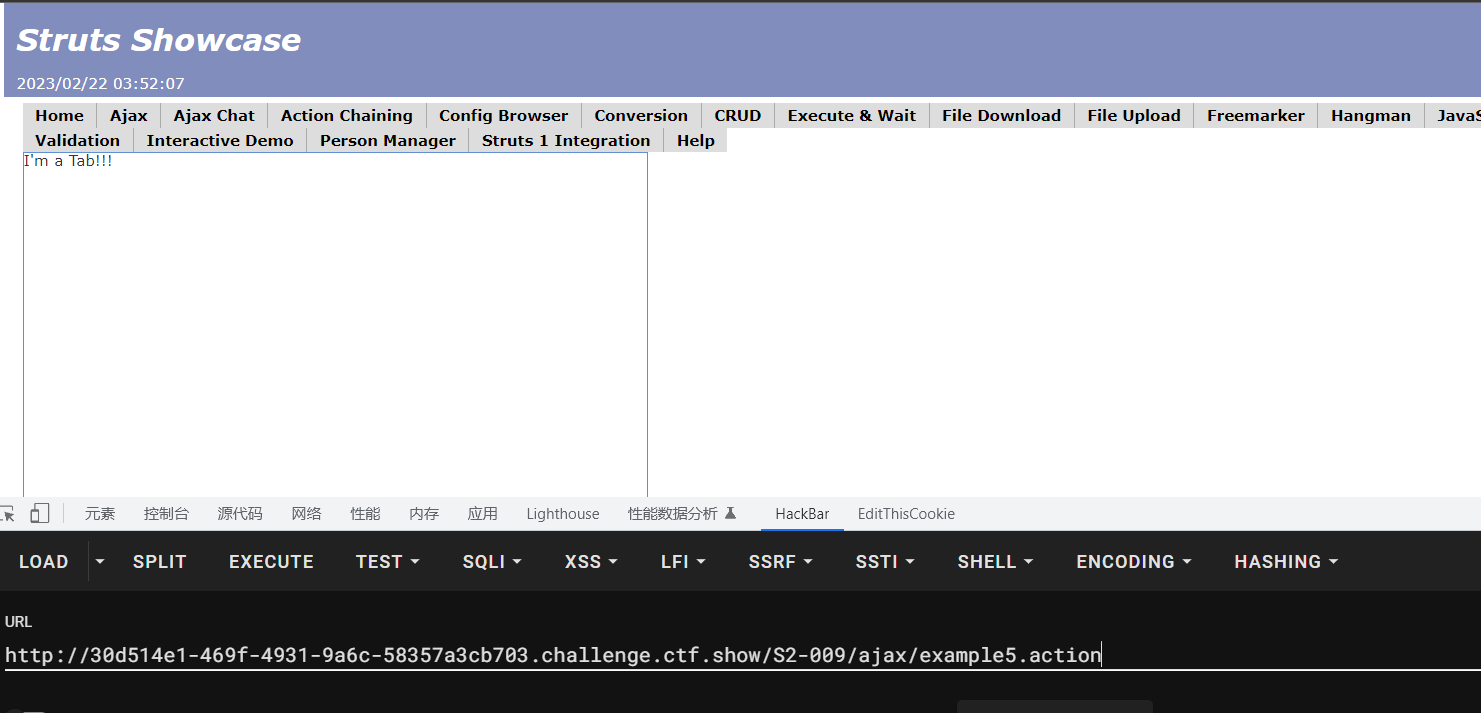Open the XSS dropdown
Screen dimensions: 1481x713
pyautogui.click(x=591, y=562)
